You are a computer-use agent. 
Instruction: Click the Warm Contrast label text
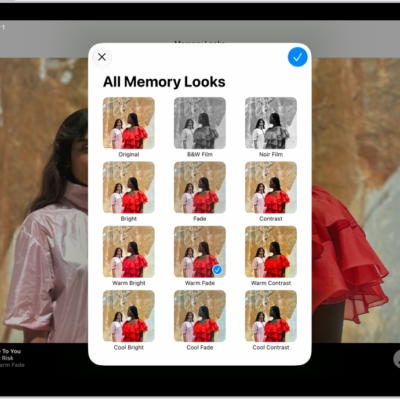(x=271, y=283)
